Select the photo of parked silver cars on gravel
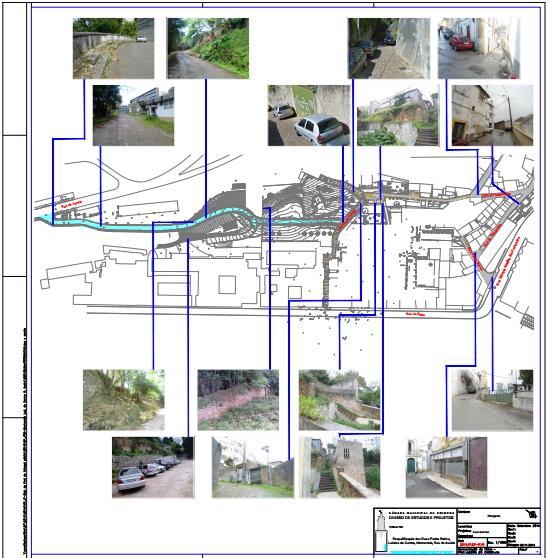Screen dimensions: 550x558 (x=153, y=467)
